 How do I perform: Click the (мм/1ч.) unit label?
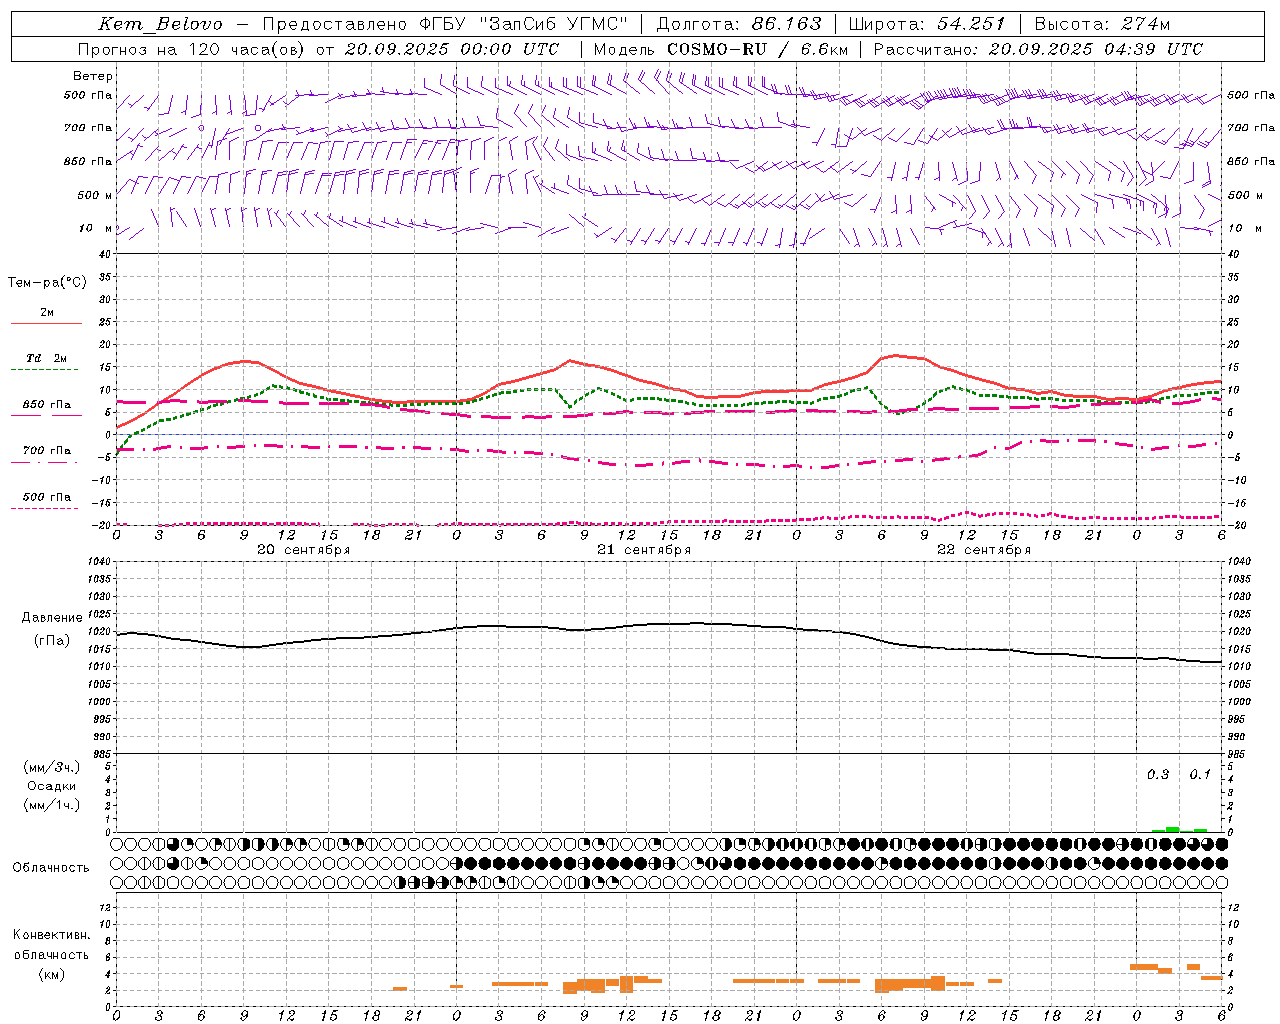52,805
